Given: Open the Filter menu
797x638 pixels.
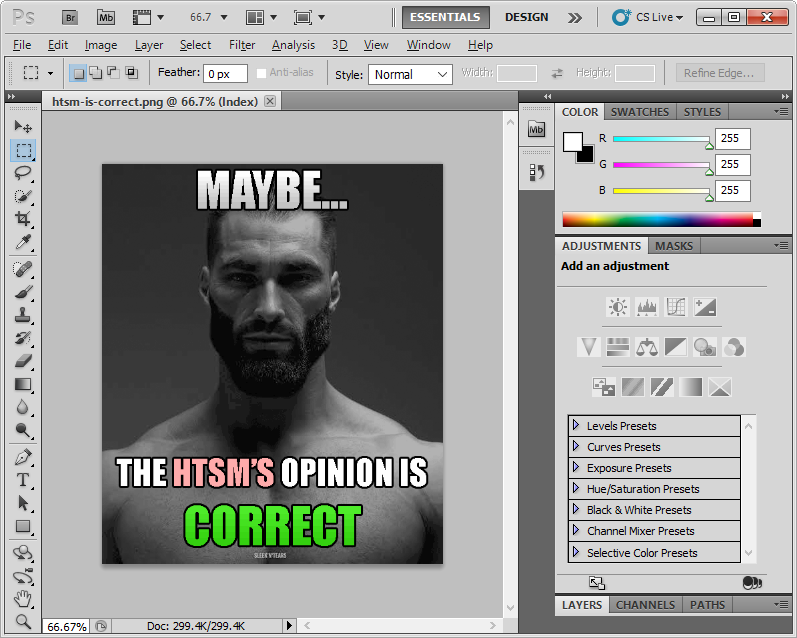Looking at the screenshot, I should (x=242, y=45).
